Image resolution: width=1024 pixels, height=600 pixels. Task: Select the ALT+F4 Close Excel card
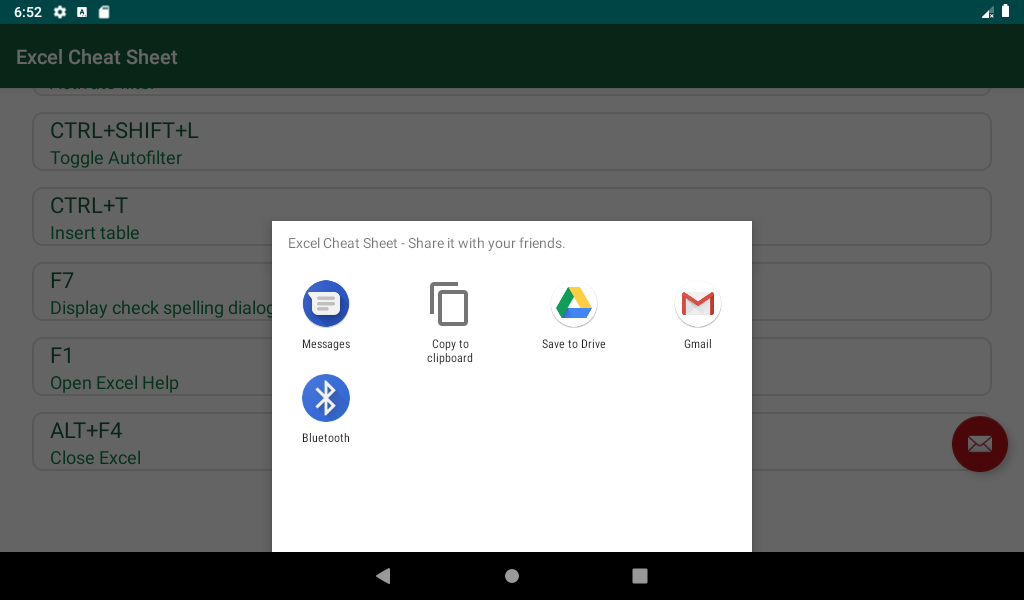512,442
